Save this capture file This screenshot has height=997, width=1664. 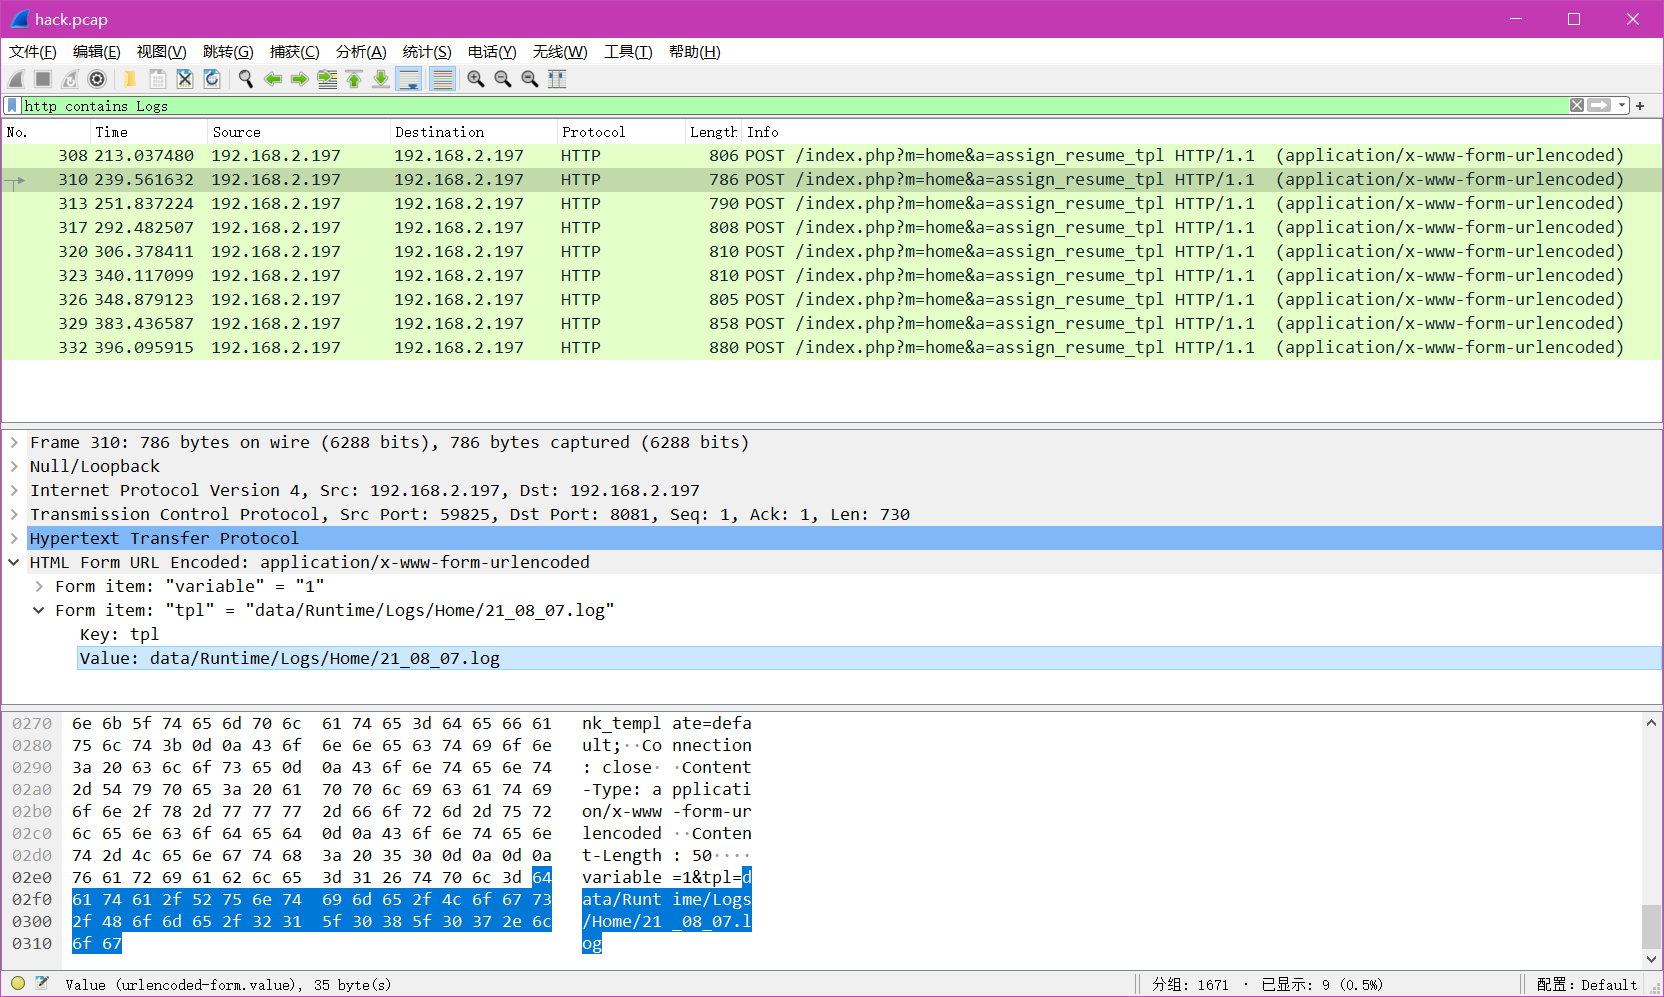click(157, 79)
